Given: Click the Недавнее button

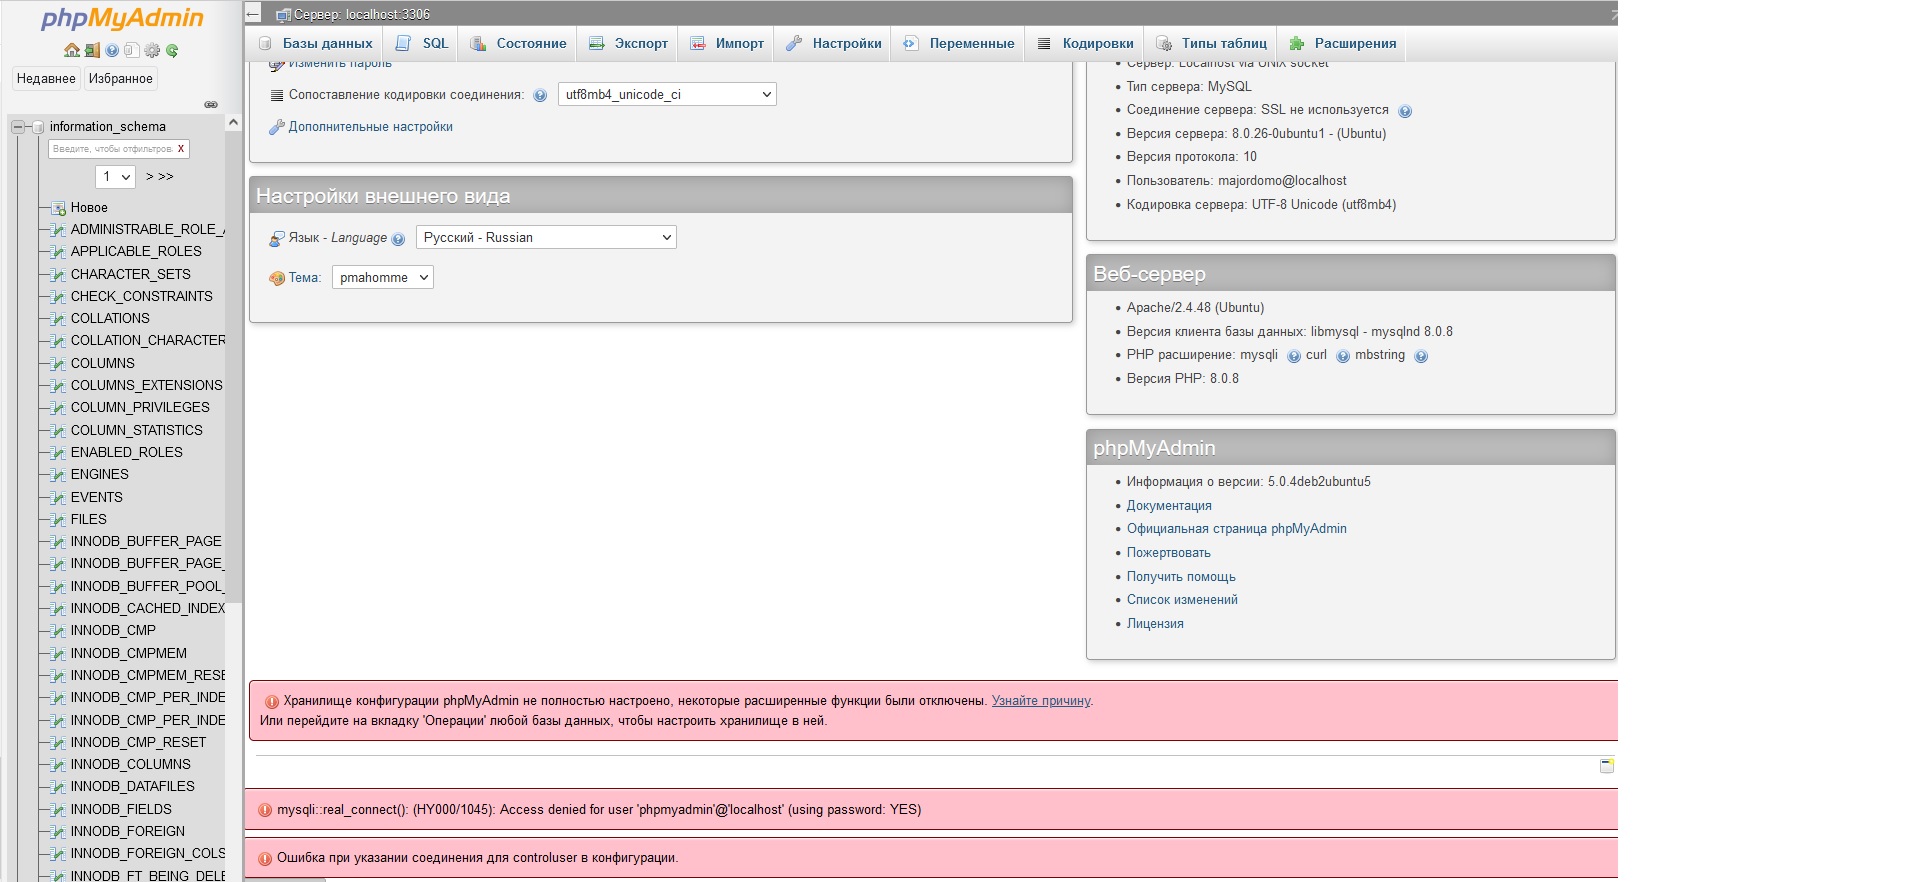Looking at the screenshot, I should point(46,79).
